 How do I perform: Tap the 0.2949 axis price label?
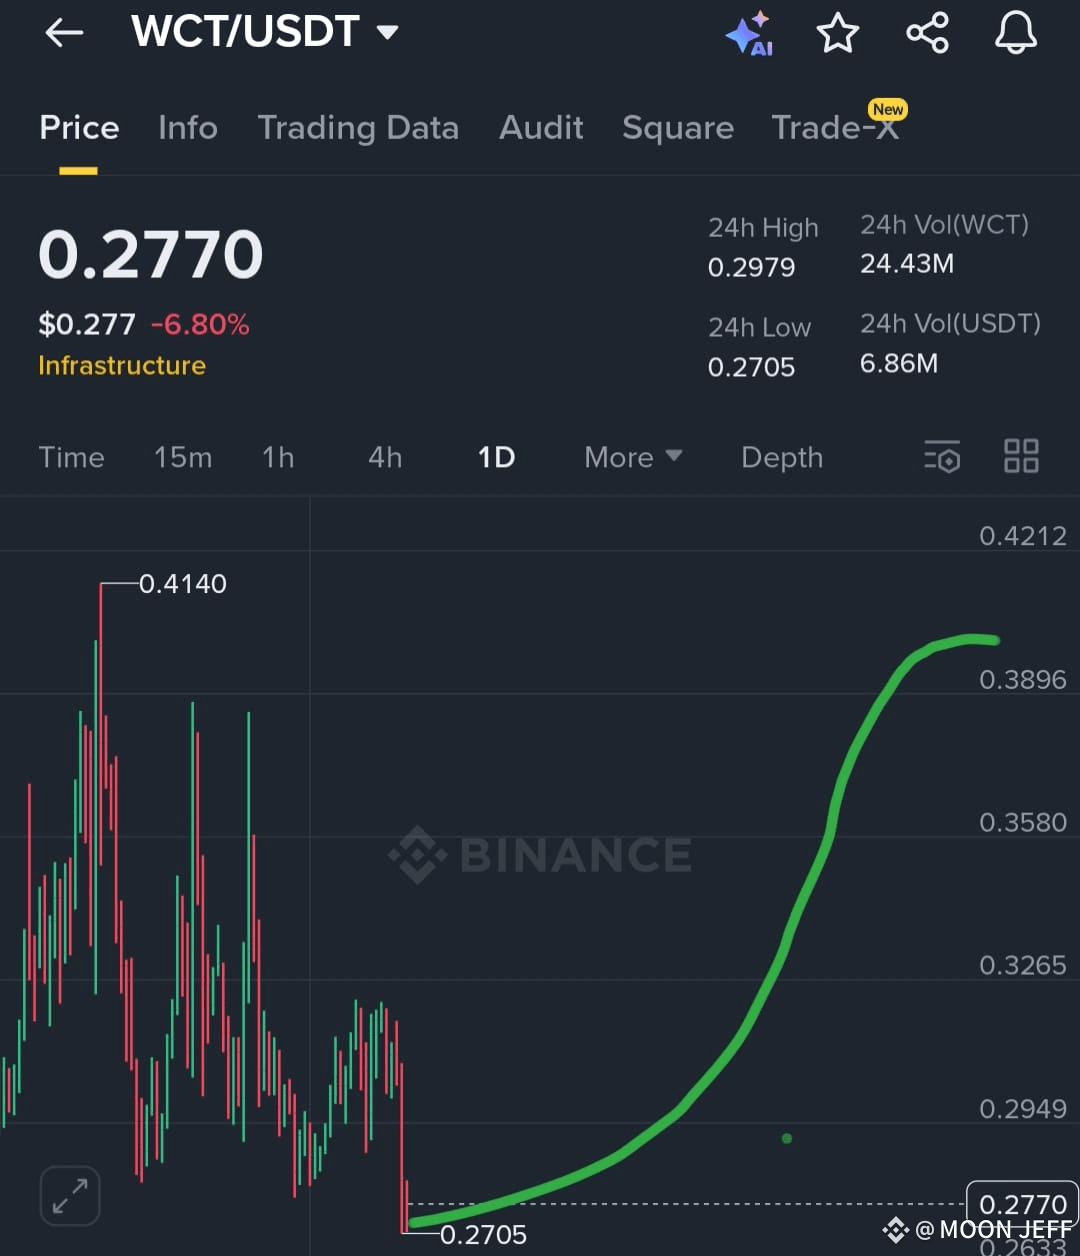(1023, 1109)
